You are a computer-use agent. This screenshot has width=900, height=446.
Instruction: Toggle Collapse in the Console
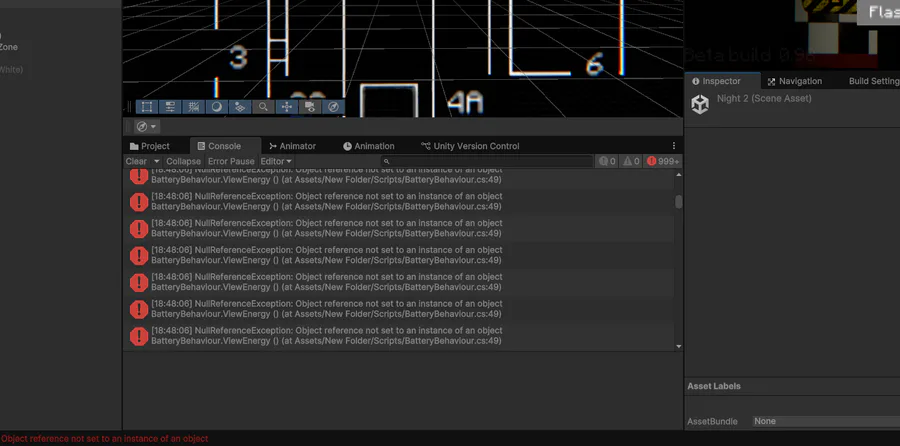coord(184,161)
